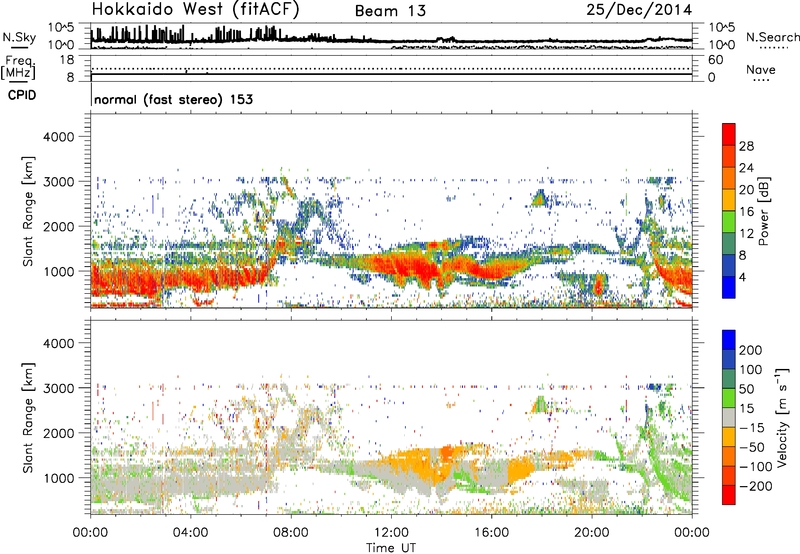800x554 pixels.
Task: Click the '4000' tick of the power panel
Action: [x=58, y=137]
